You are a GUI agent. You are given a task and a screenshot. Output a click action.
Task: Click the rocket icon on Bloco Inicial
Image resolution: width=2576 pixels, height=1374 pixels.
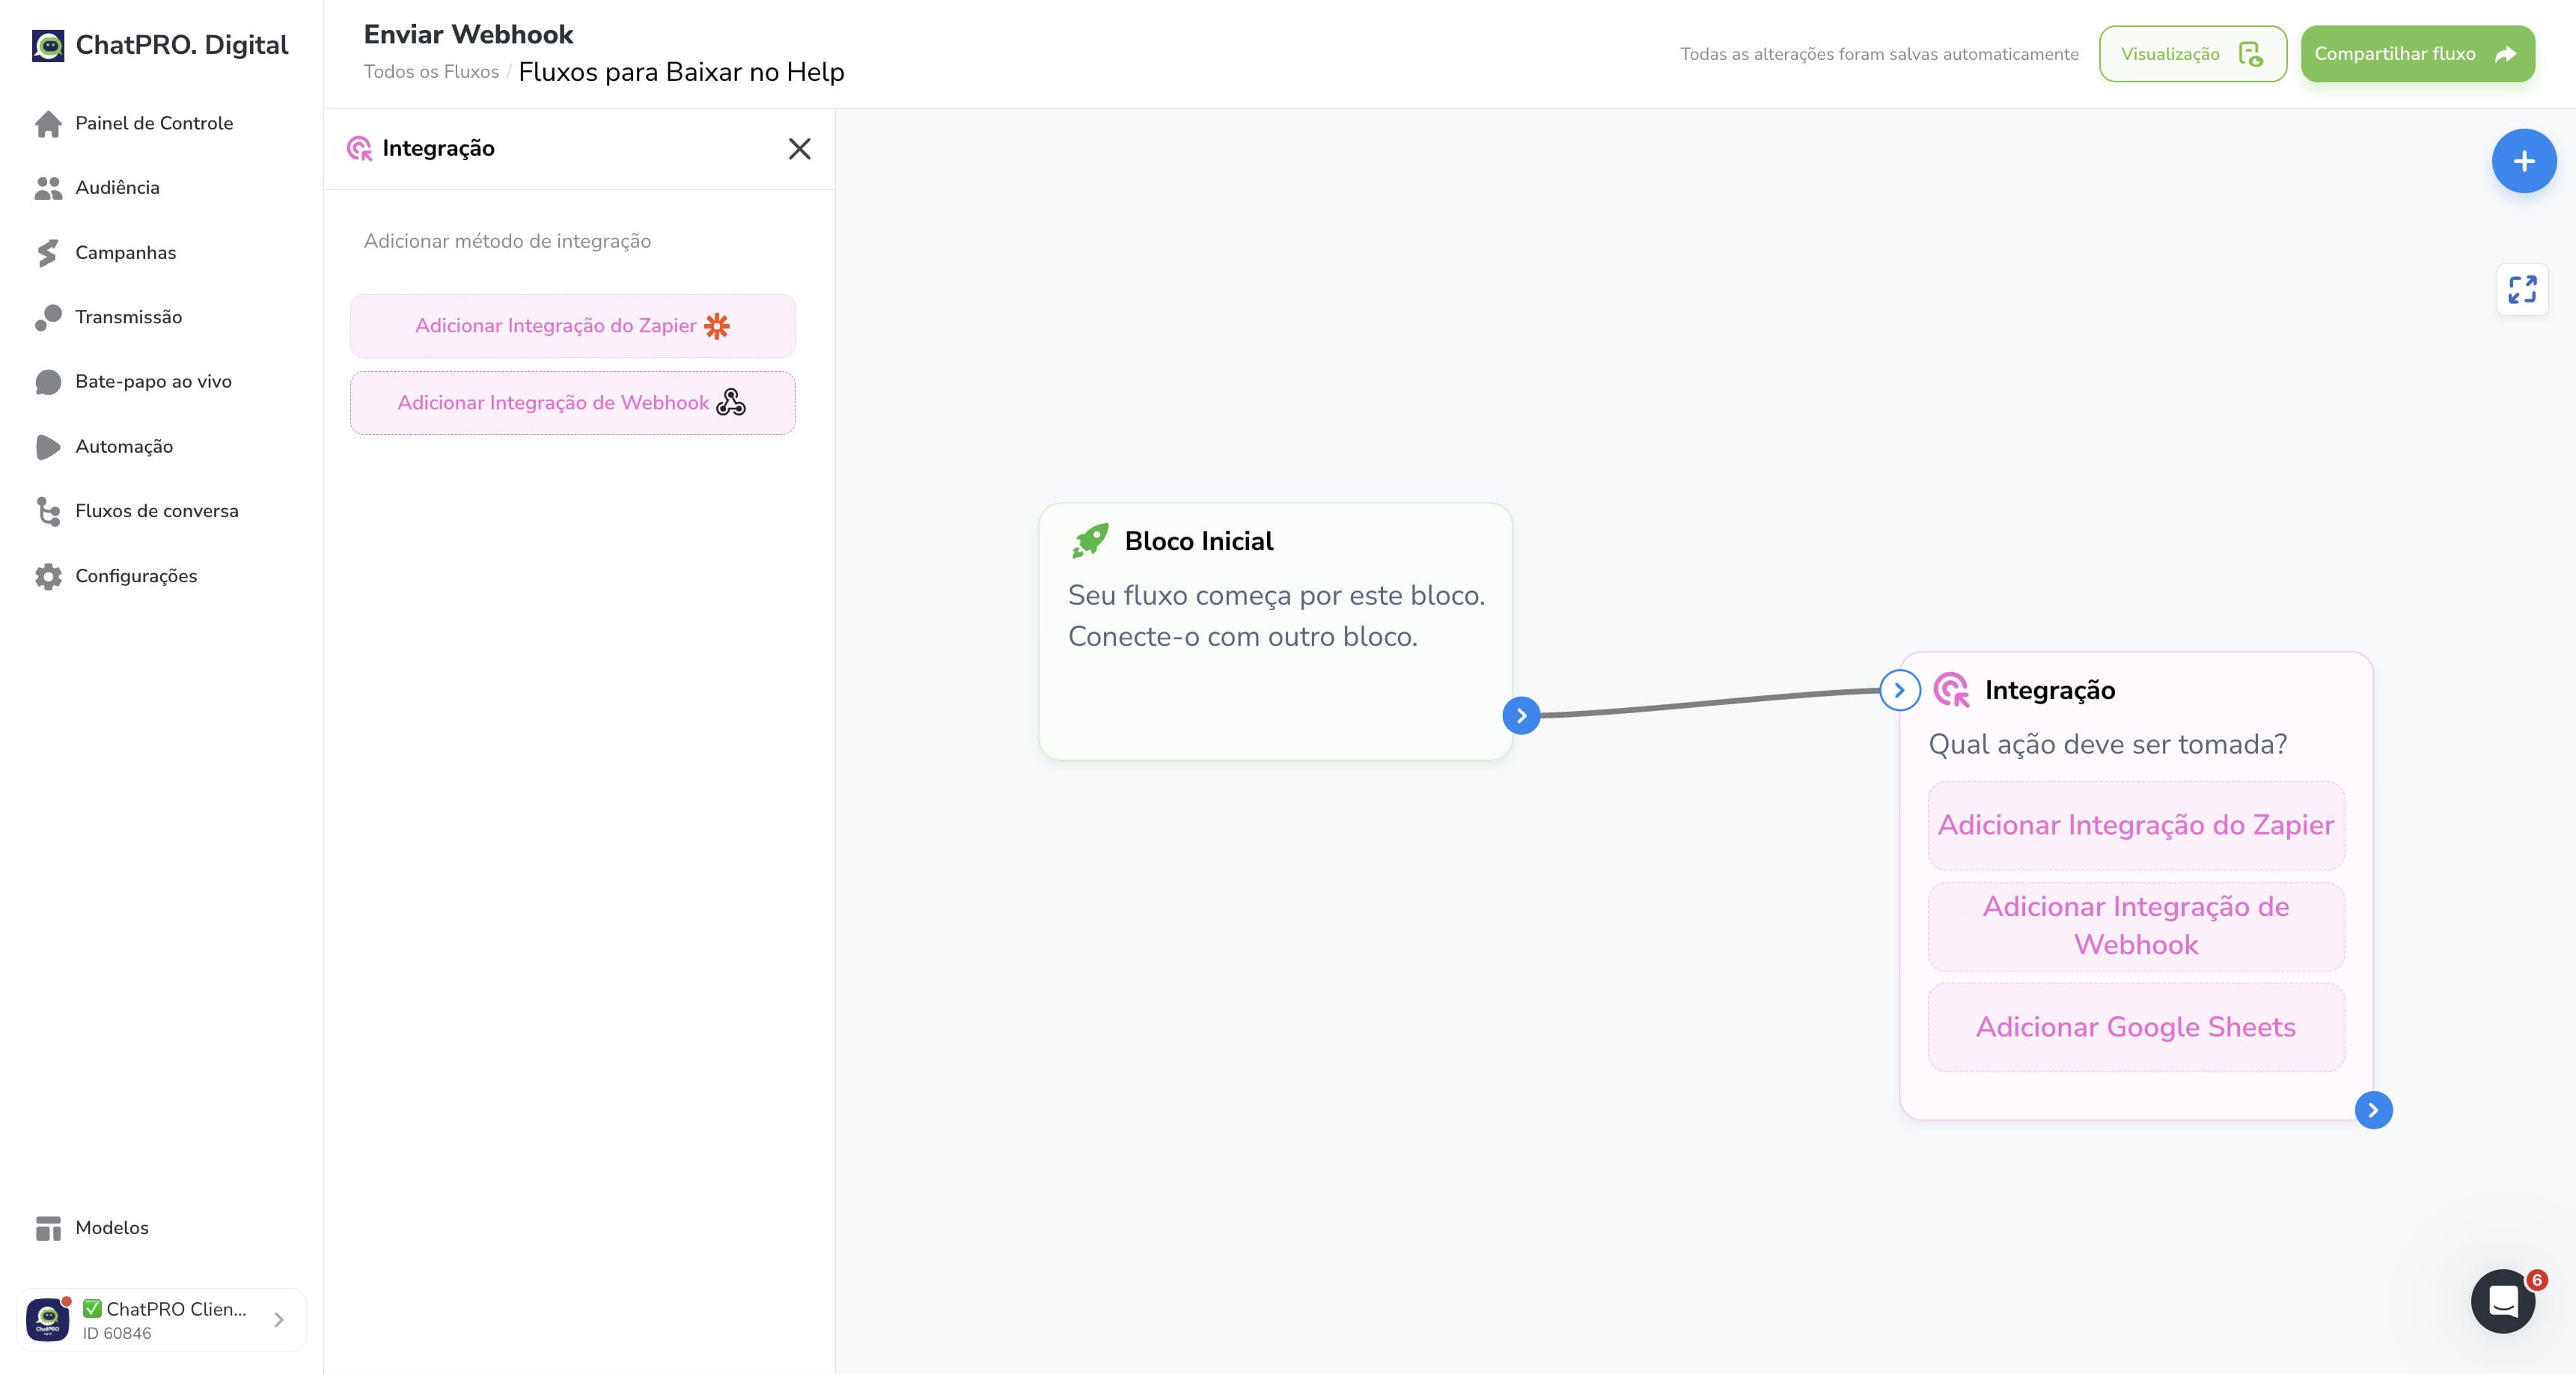coord(1090,541)
